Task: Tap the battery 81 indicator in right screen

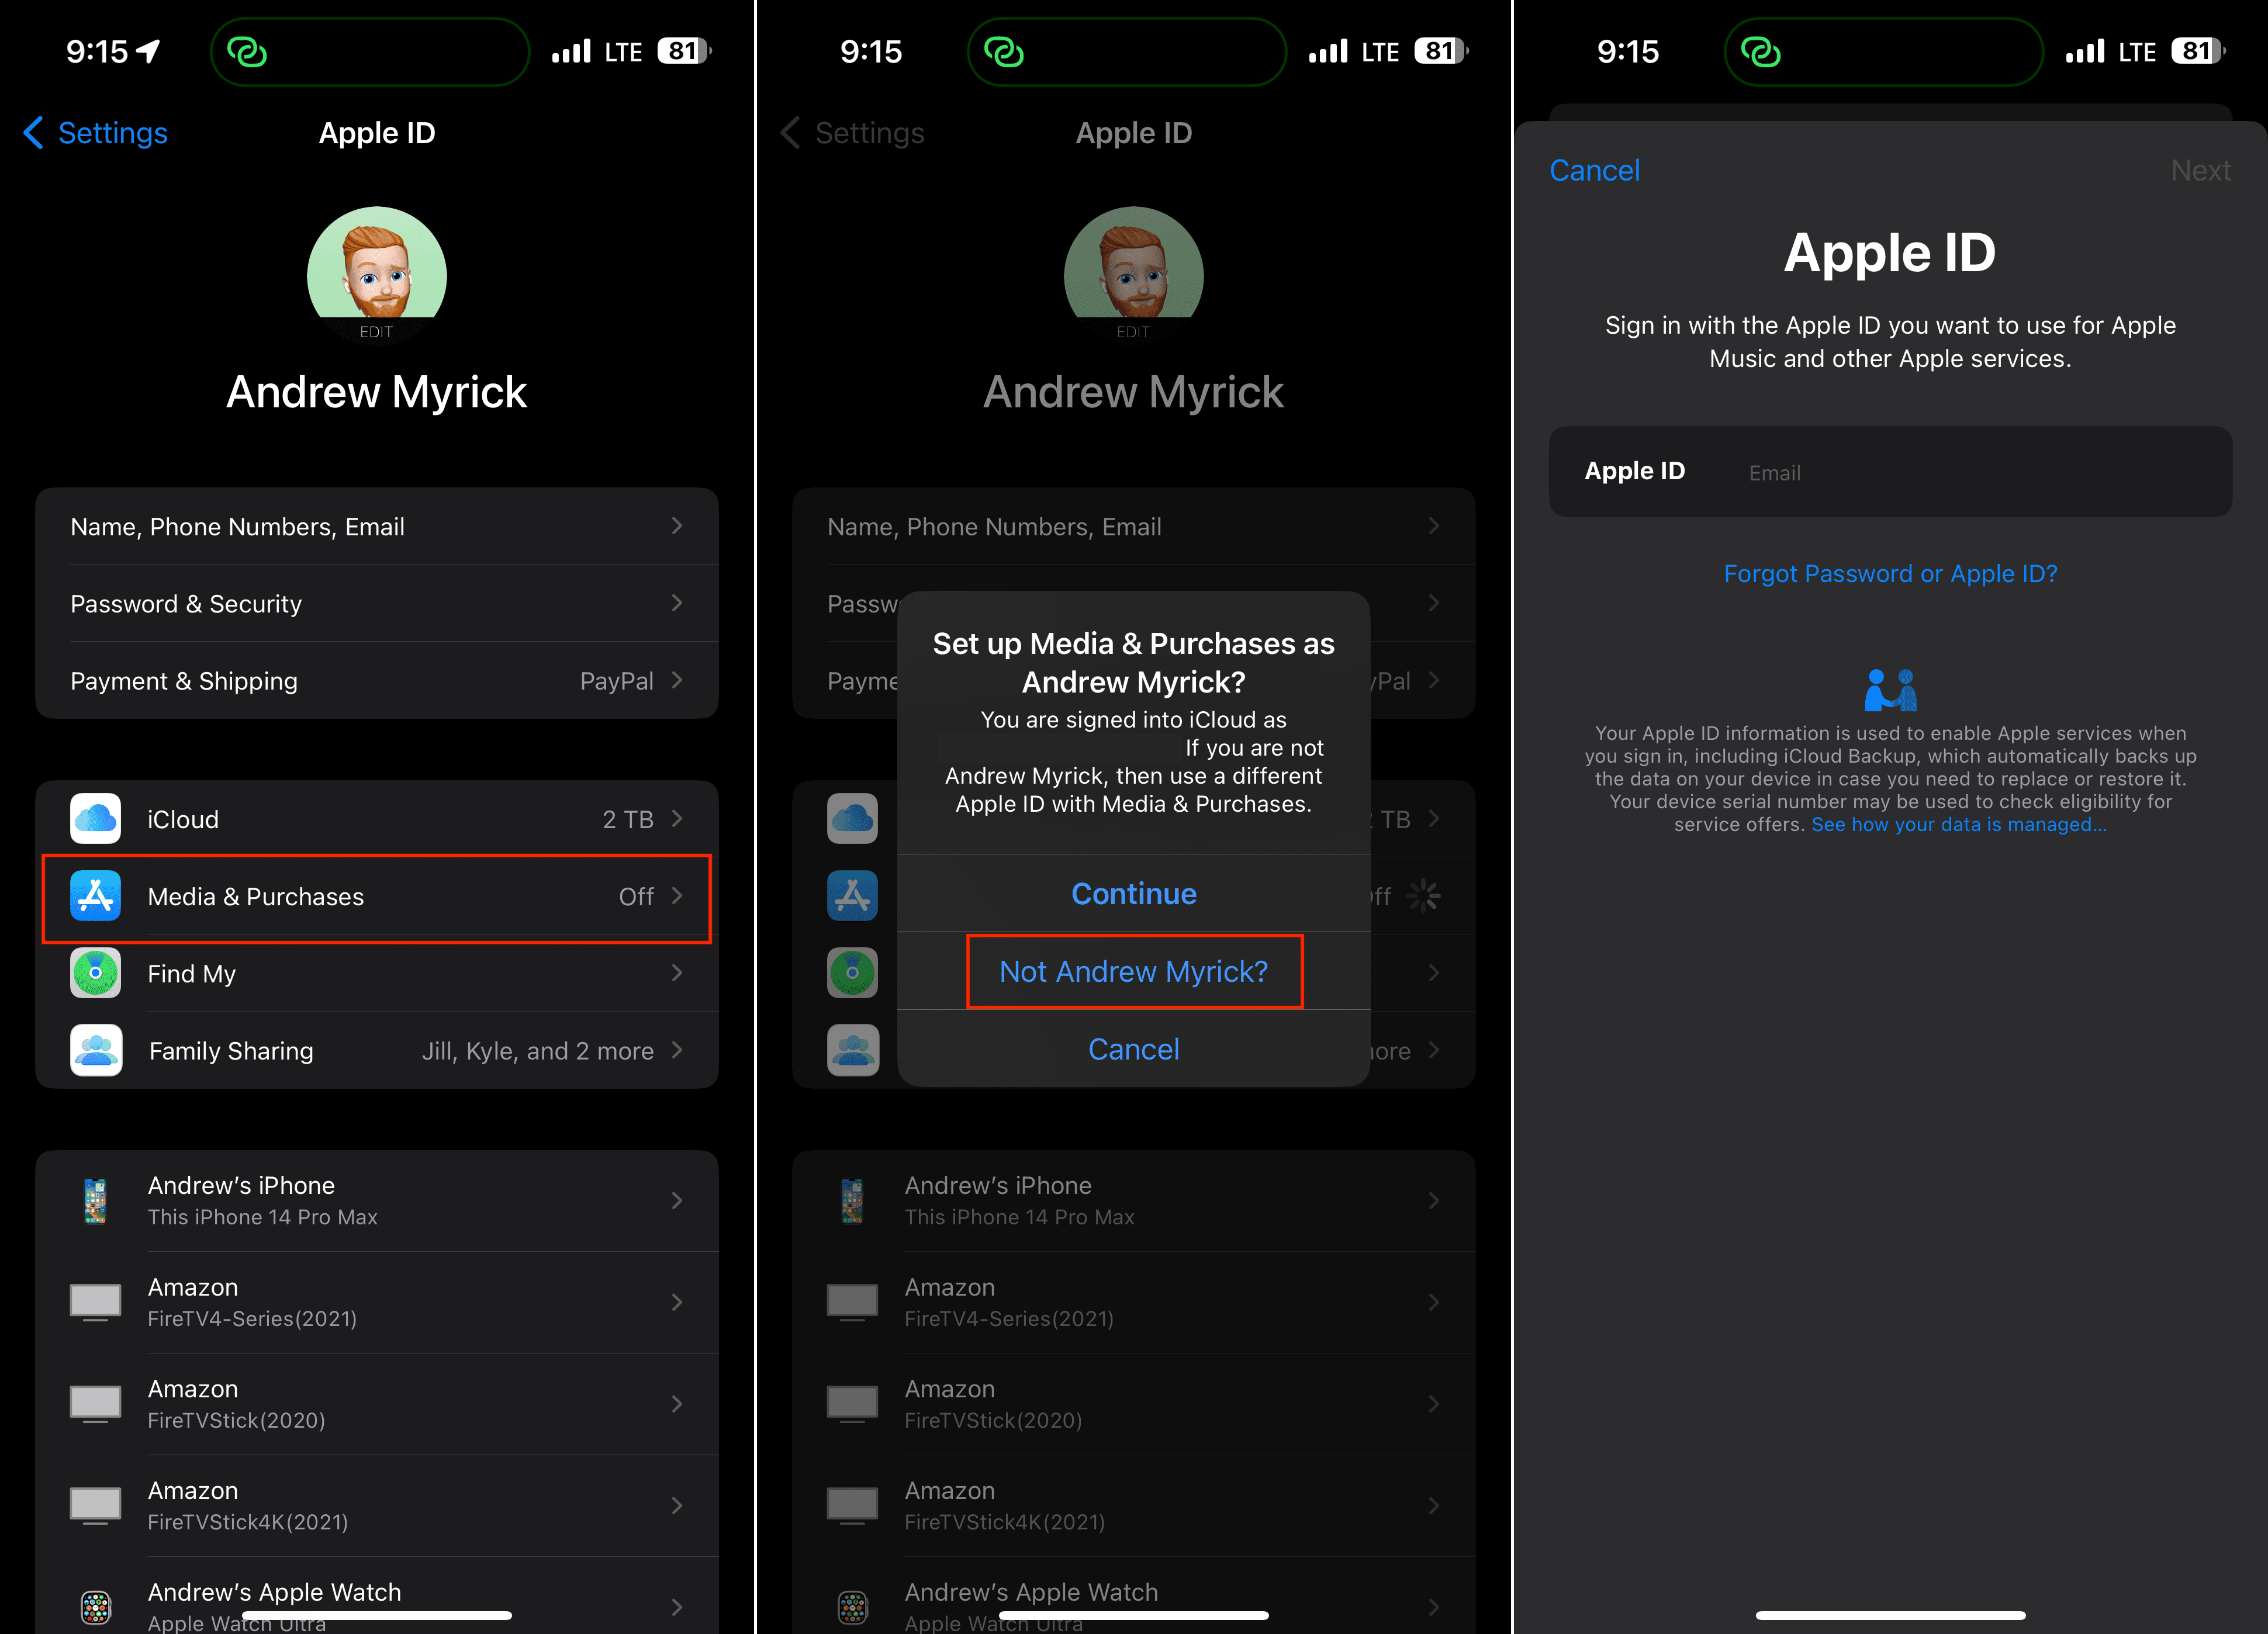Action: 2198,51
